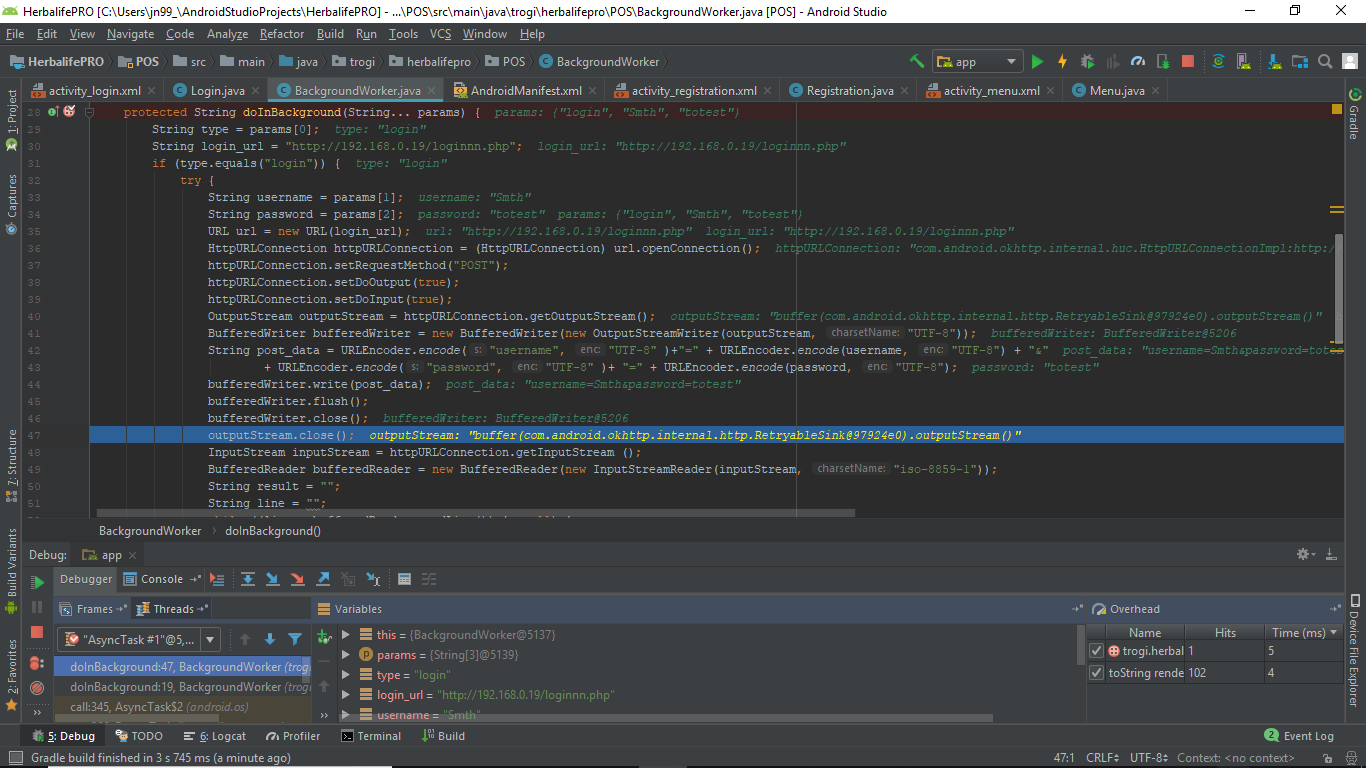Click the Profile app speedometer icon
The image size is (1366, 768).
pyautogui.click(x=1137, y=62)
